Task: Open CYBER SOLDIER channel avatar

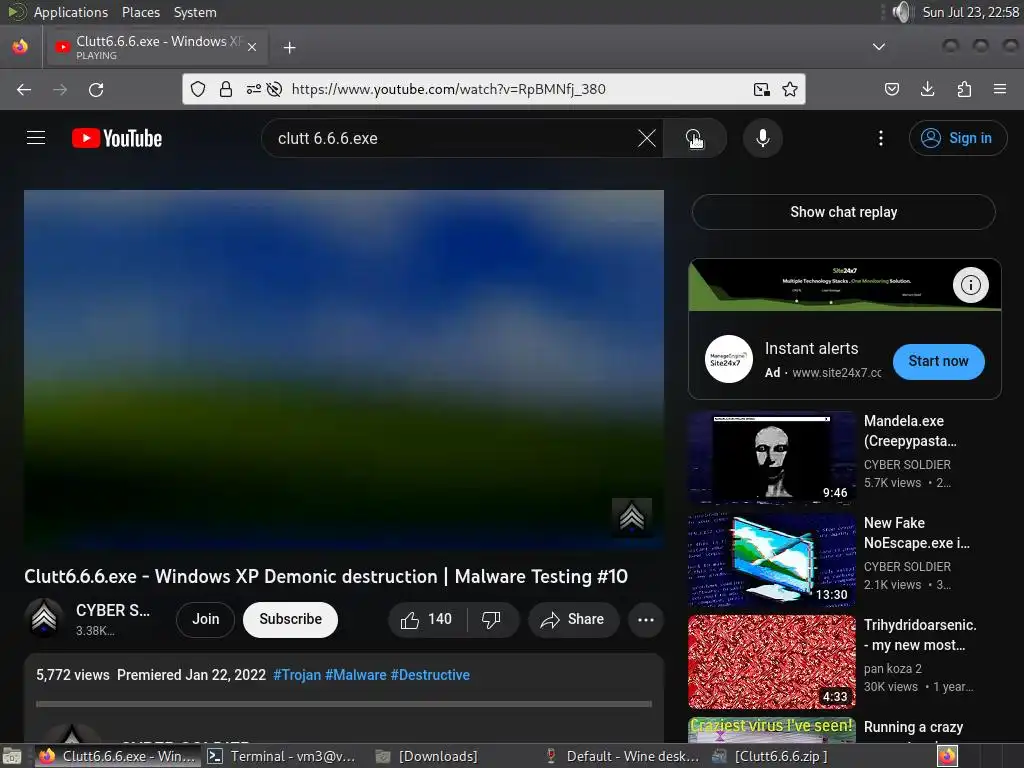Action: pyautogui.click(x=44, y=618)
